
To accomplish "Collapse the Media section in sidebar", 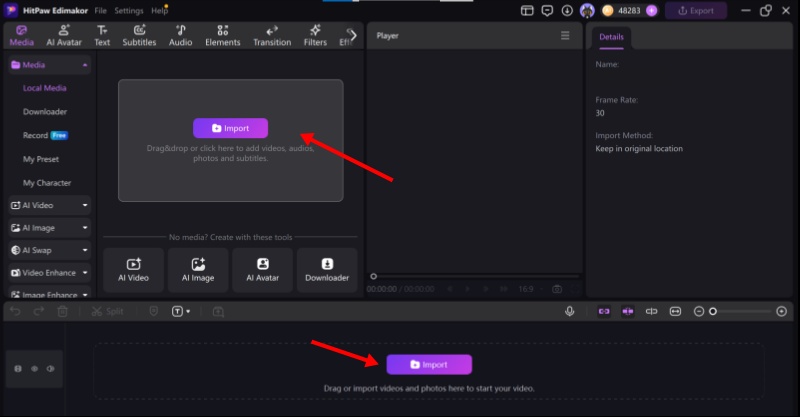I will tap(85, 65).
